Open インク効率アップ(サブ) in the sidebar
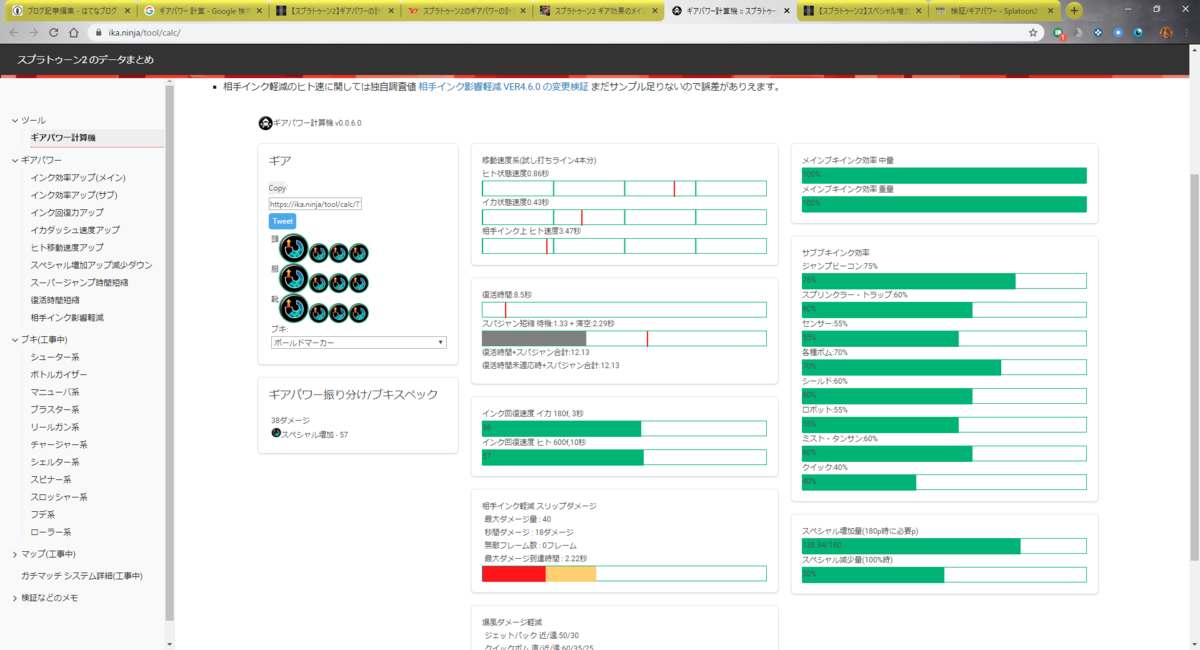Viewport: 1200px width, 650px height. pos(74,195)
